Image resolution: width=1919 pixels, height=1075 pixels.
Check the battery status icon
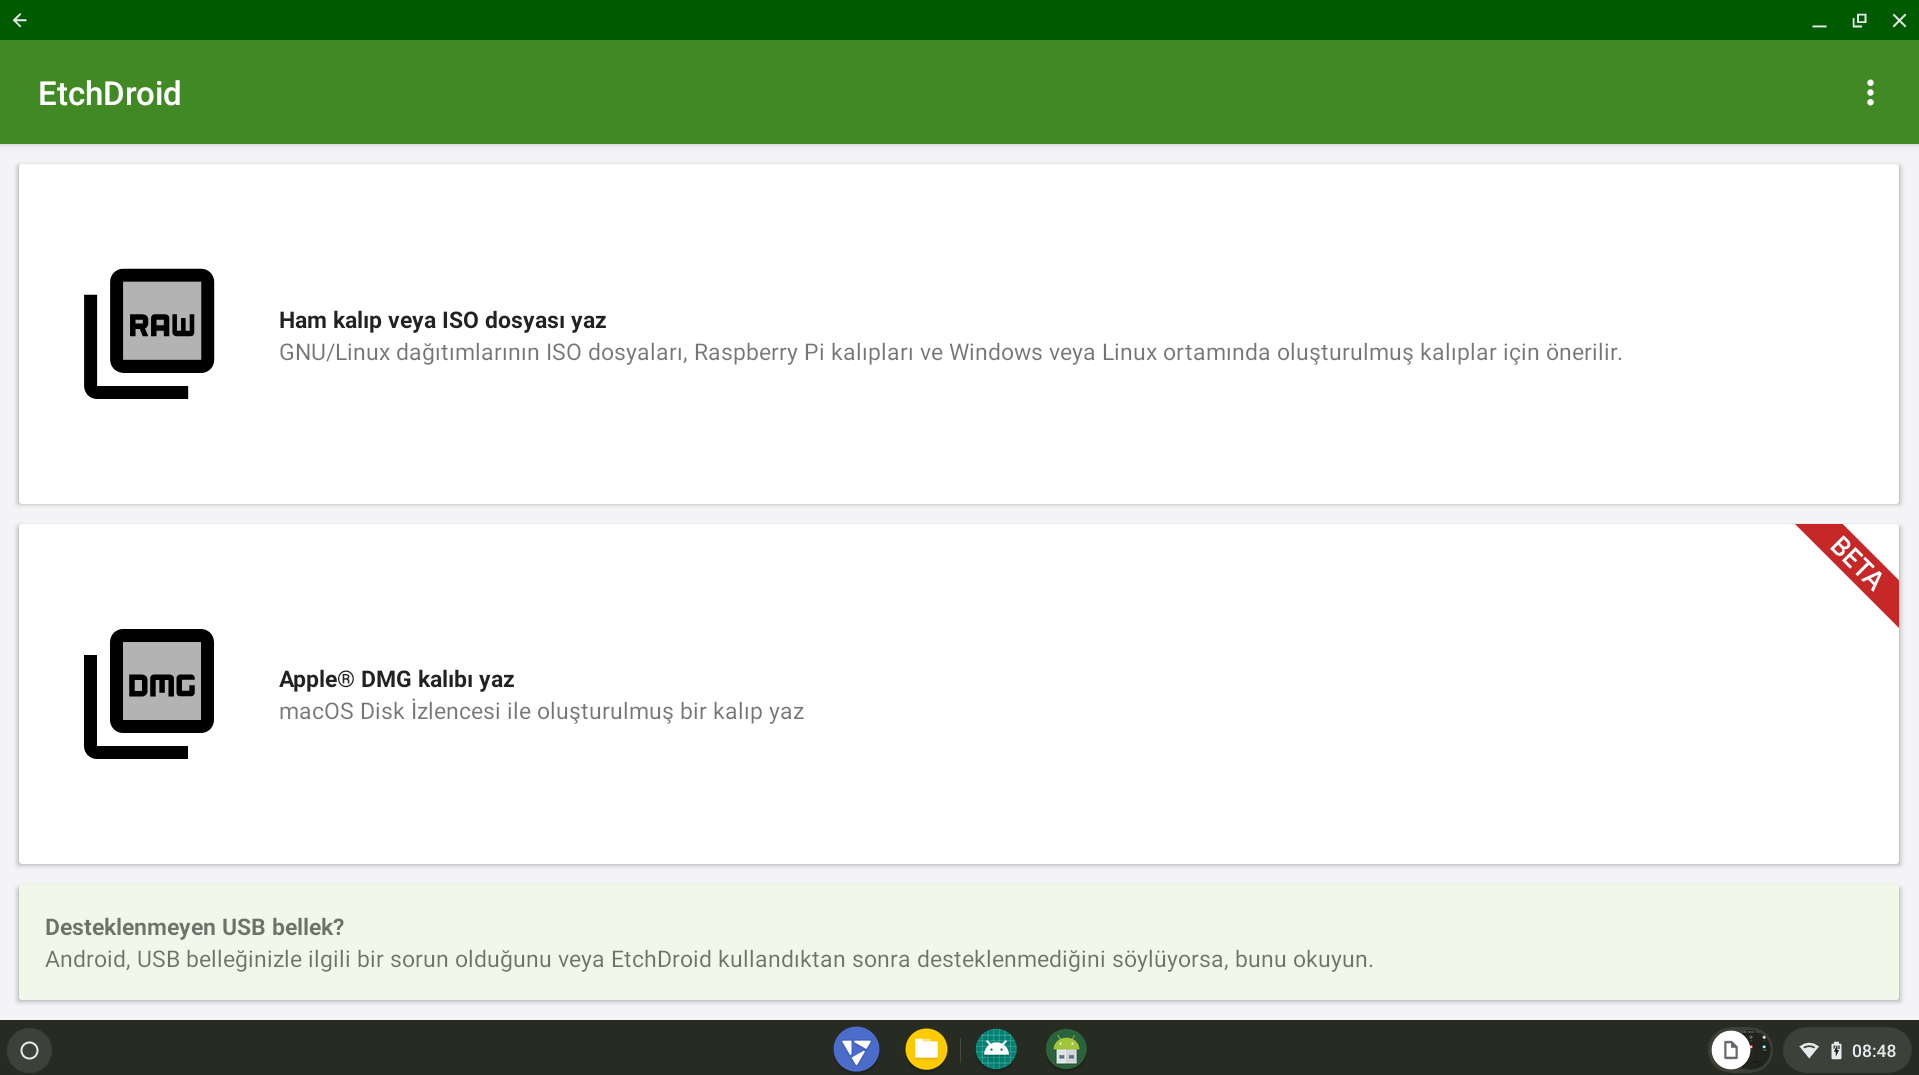(1836, 1050)
